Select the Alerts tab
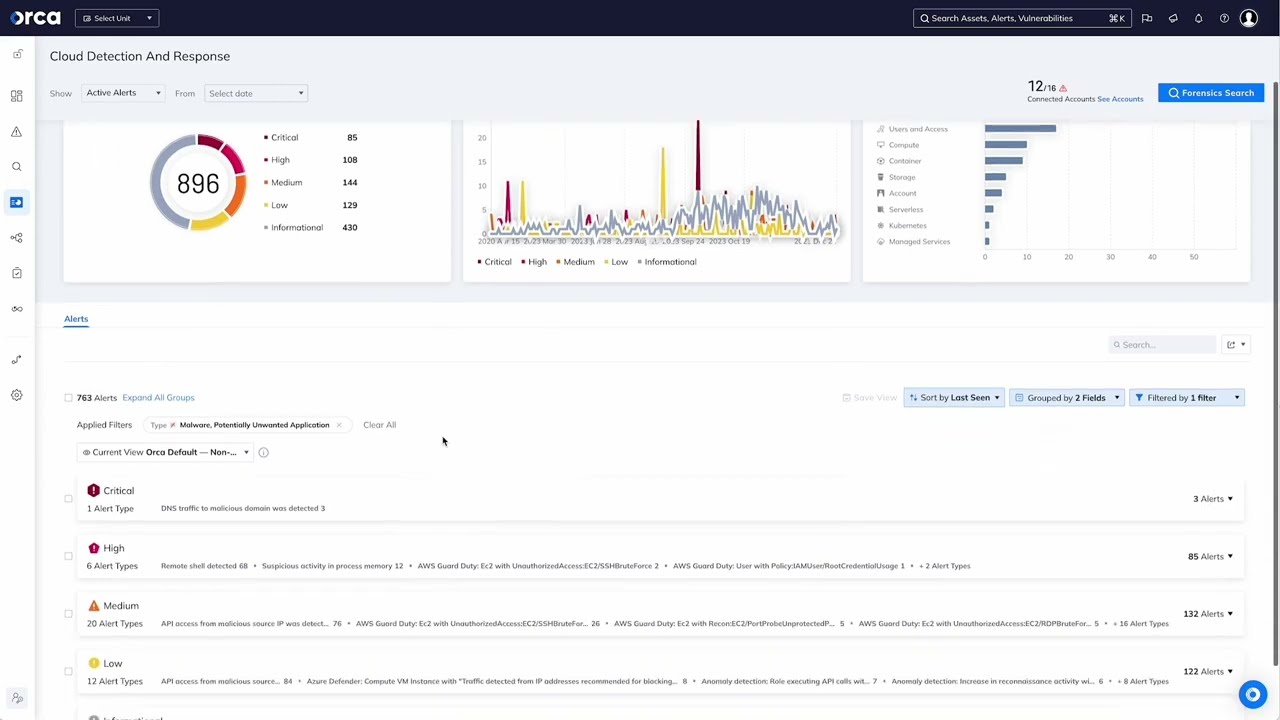The height and width of the screenshot is (720, 1280). tap(76, 319)
